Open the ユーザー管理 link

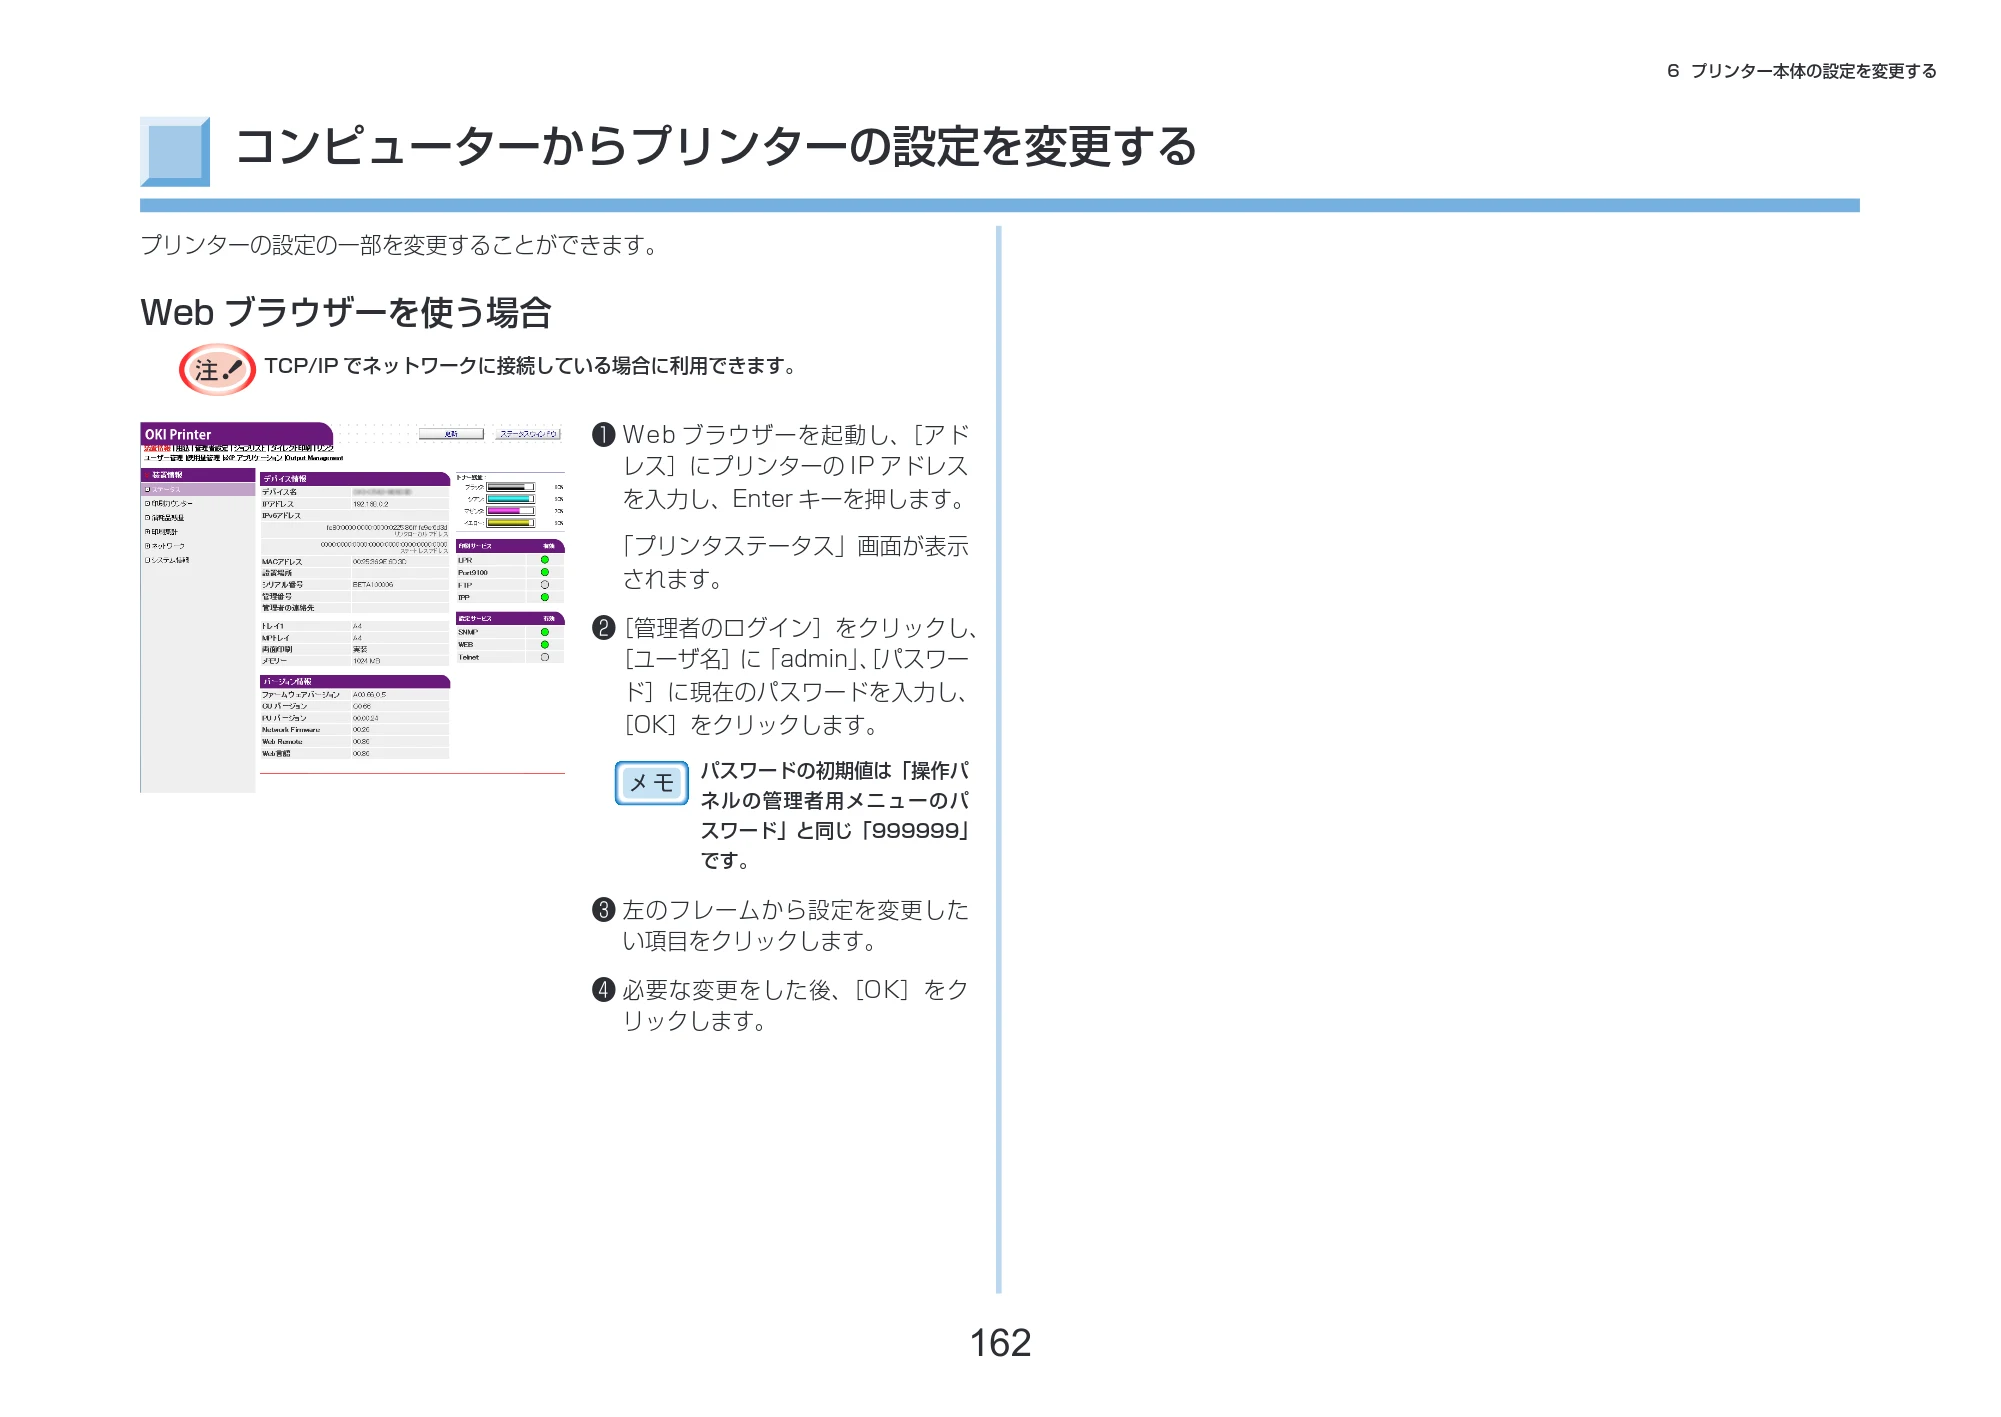tap(163, 458)
